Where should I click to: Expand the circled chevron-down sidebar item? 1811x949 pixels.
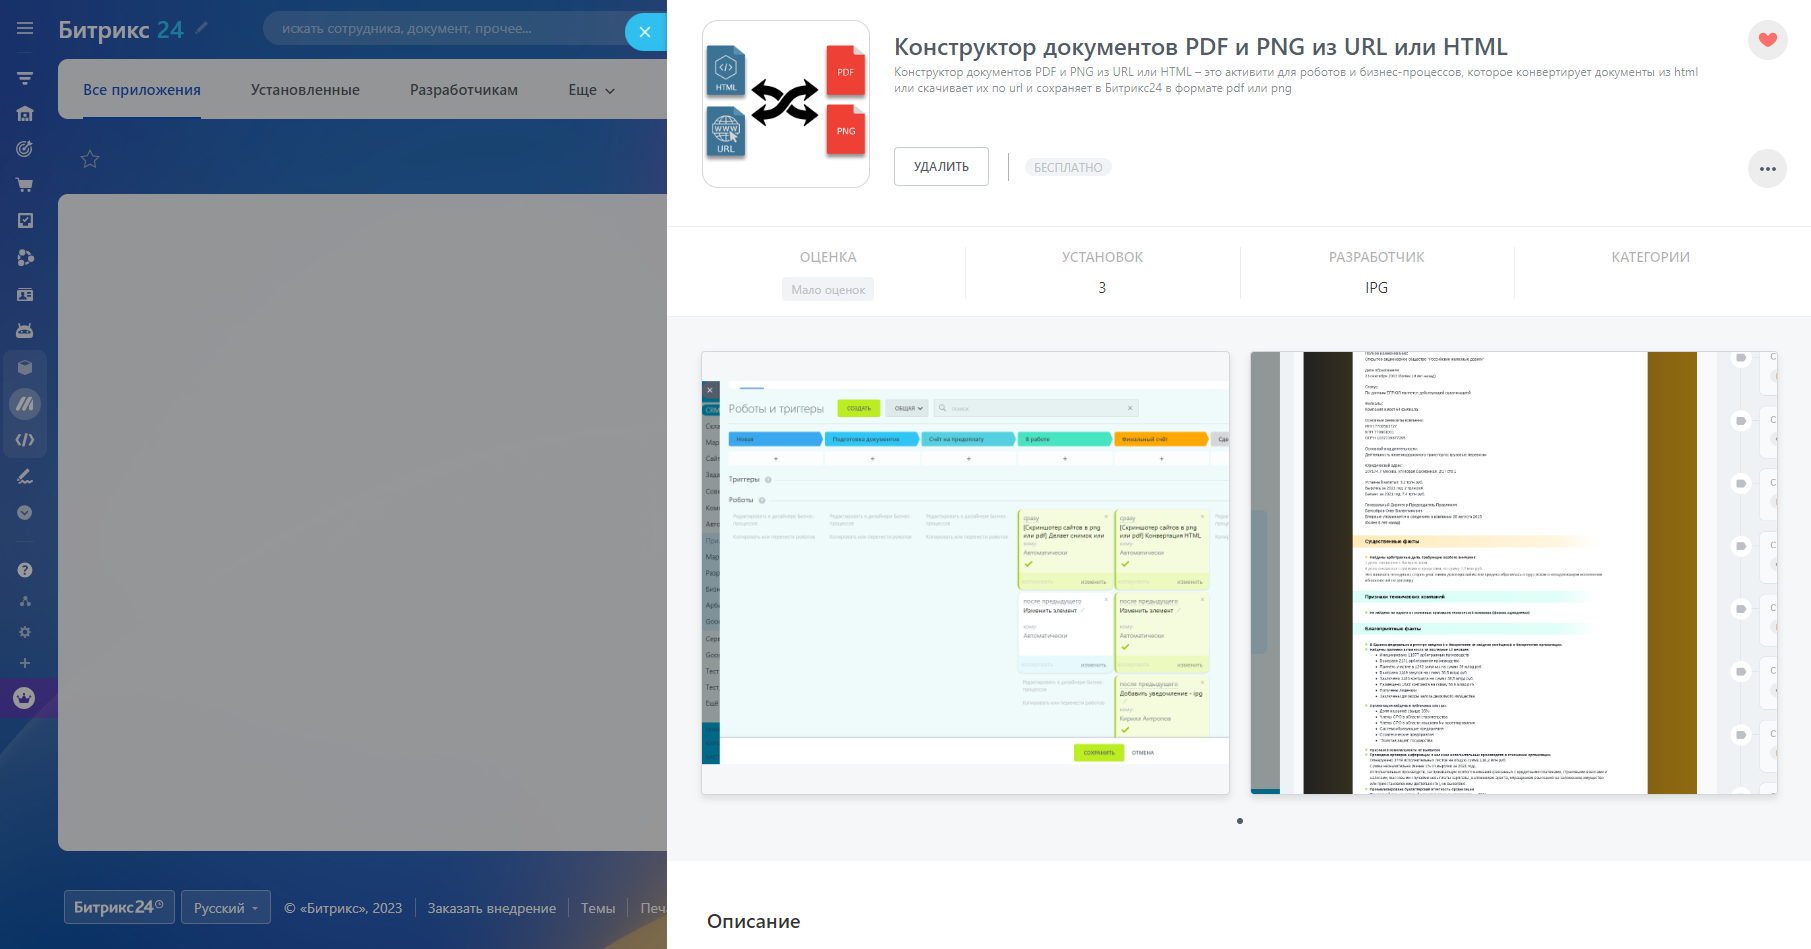pyautogui.click(x=25, y=513)
